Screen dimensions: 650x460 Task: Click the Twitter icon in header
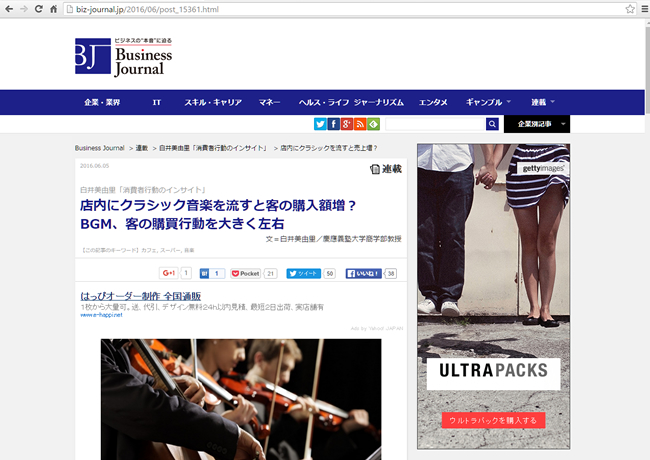pyautogui.click(x=320, y=124)
